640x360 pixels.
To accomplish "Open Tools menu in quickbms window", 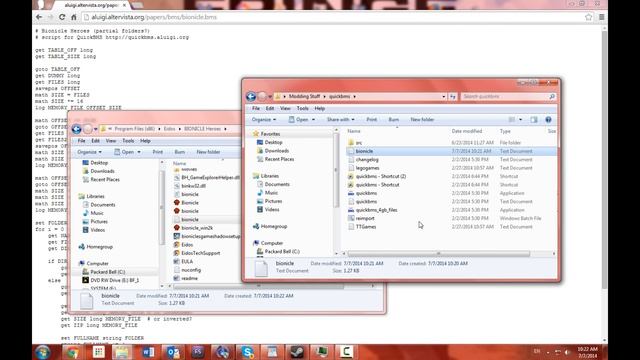I will (x=302, y=108).
